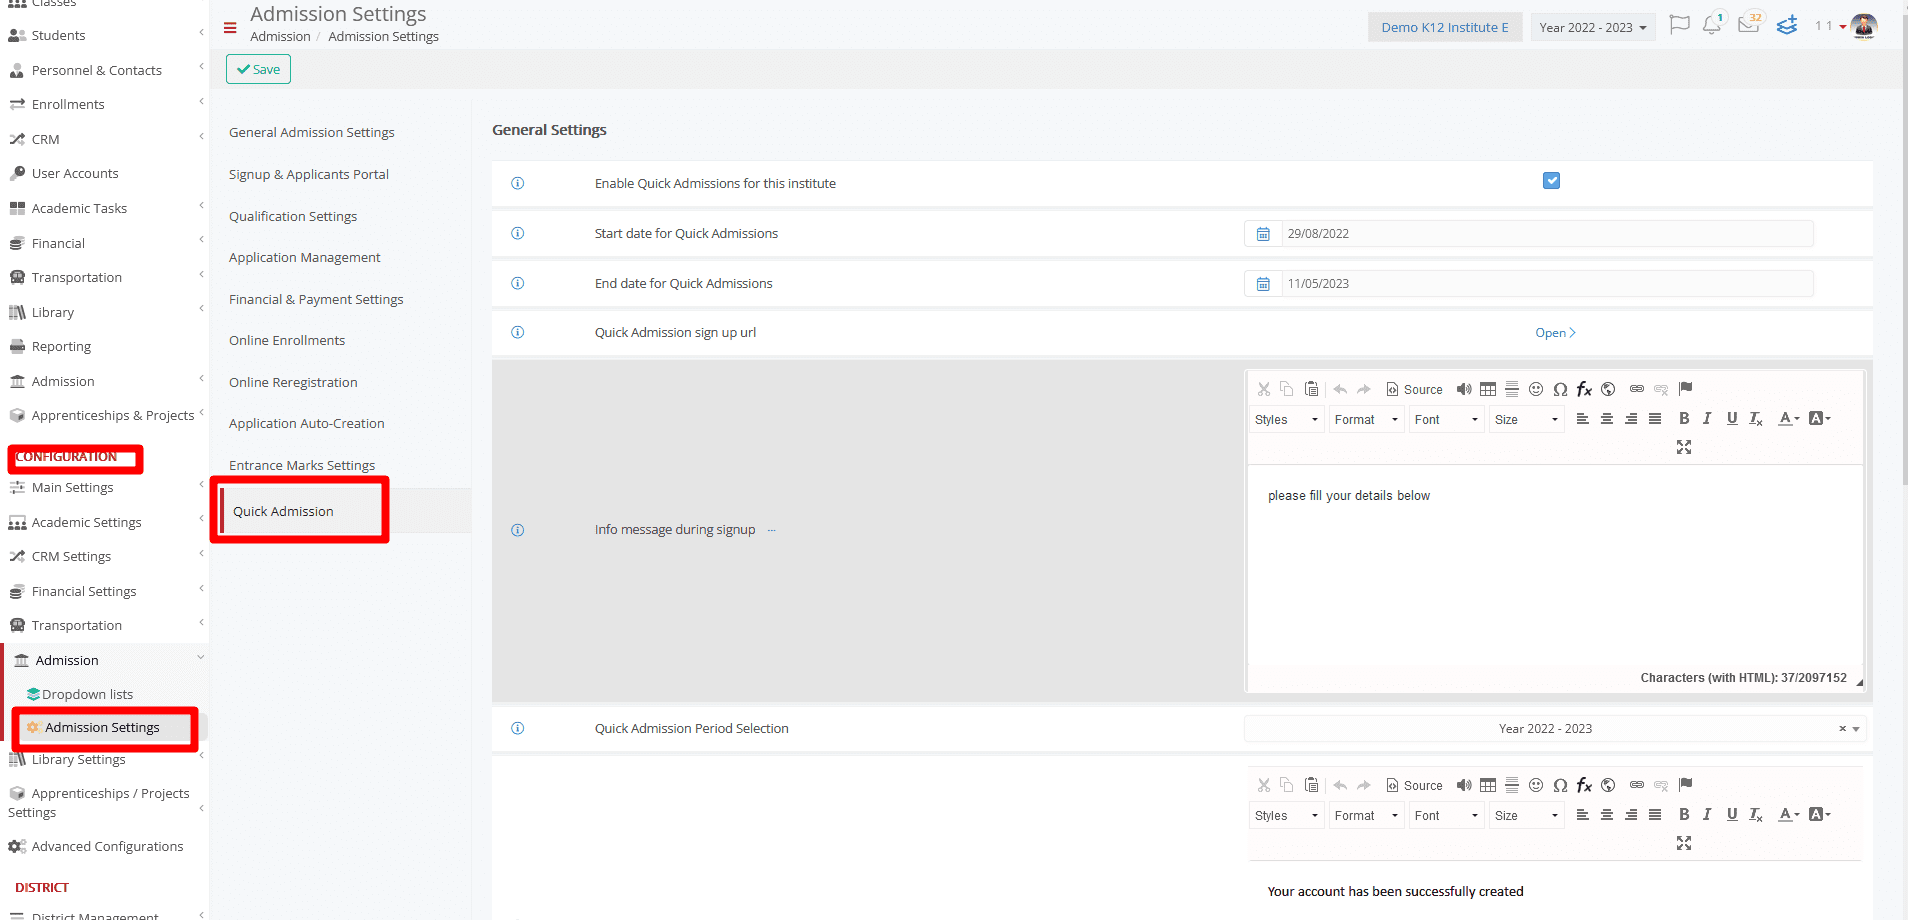
Task: Open Format dropdown in Info message editor
Action: pyautogui.click(x=1367, y=420)
